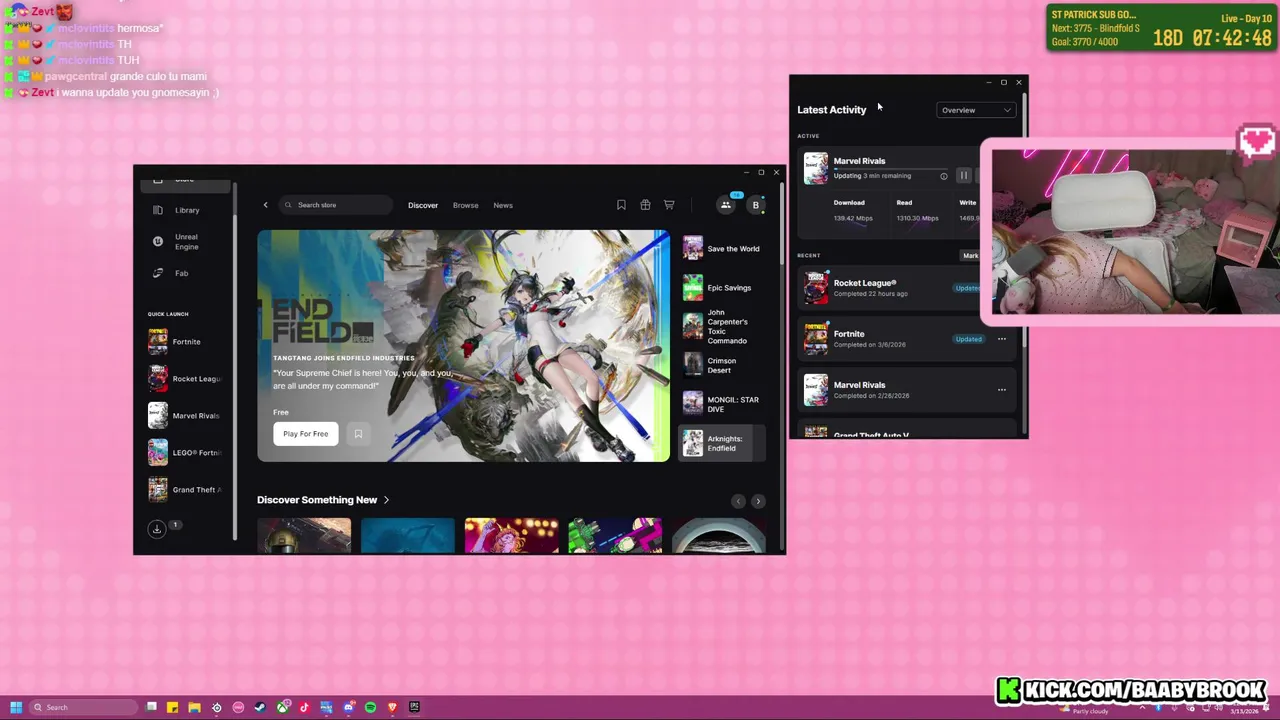Open Epic Games Launcher from the taskbar
Viewport: 1280px width, 720px height.
414,708
